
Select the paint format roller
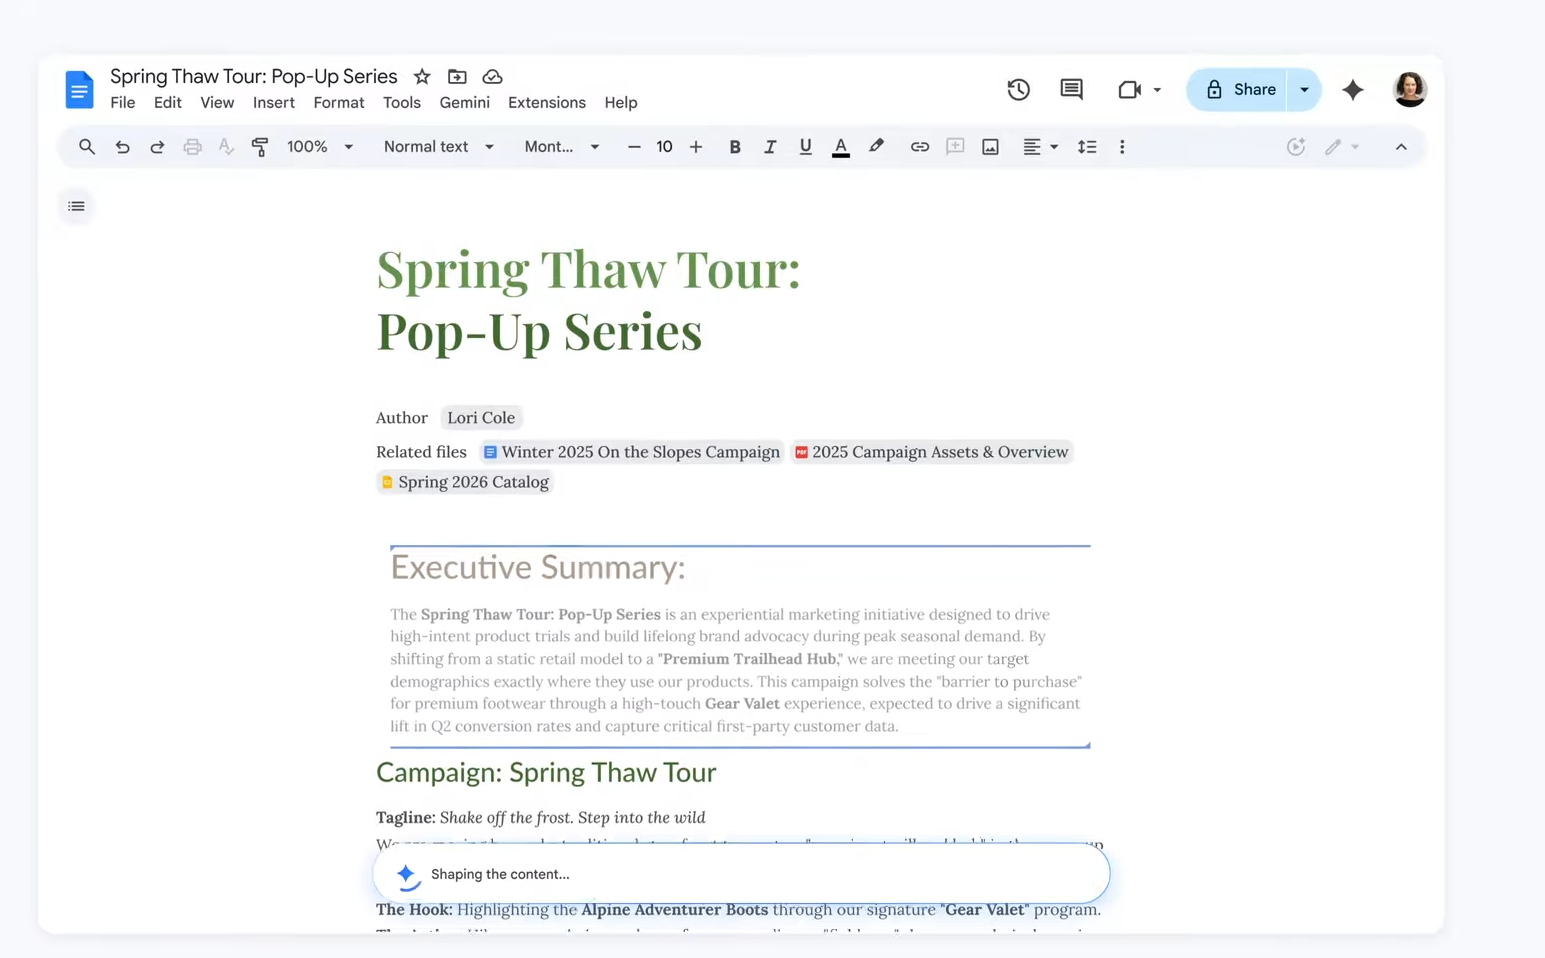pyautogui.click(x=260, y=147)
